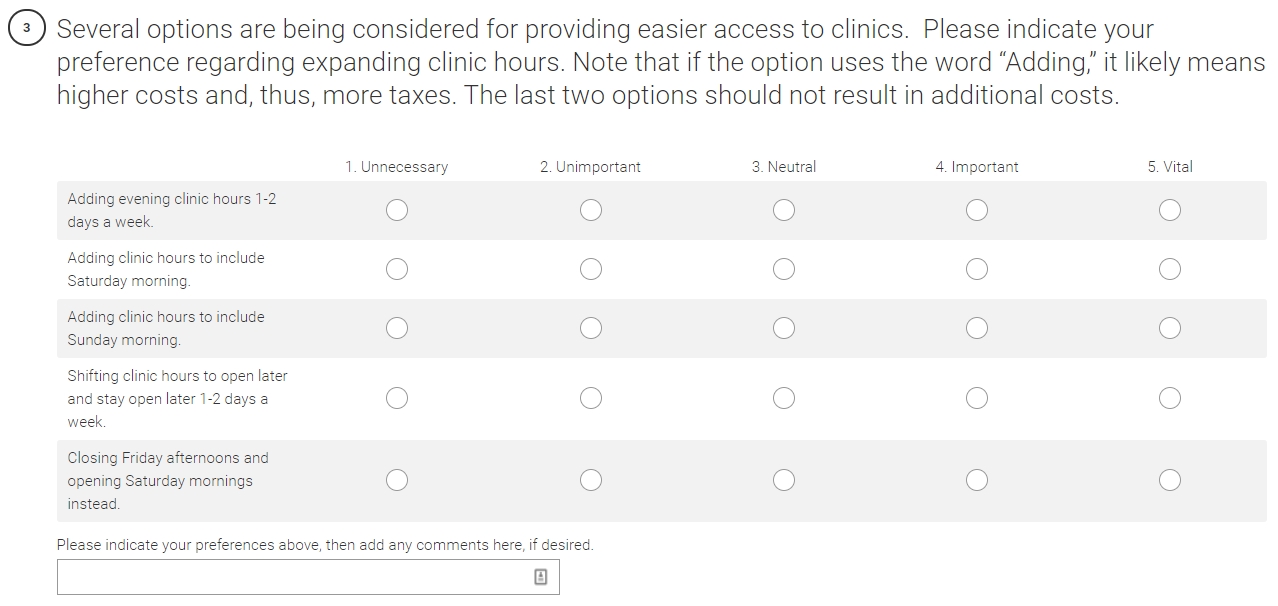This screenshot has height=606, width=1278.
Task: Choose Unimportant for closing Friday afternoons
Action: pos(591,480)
